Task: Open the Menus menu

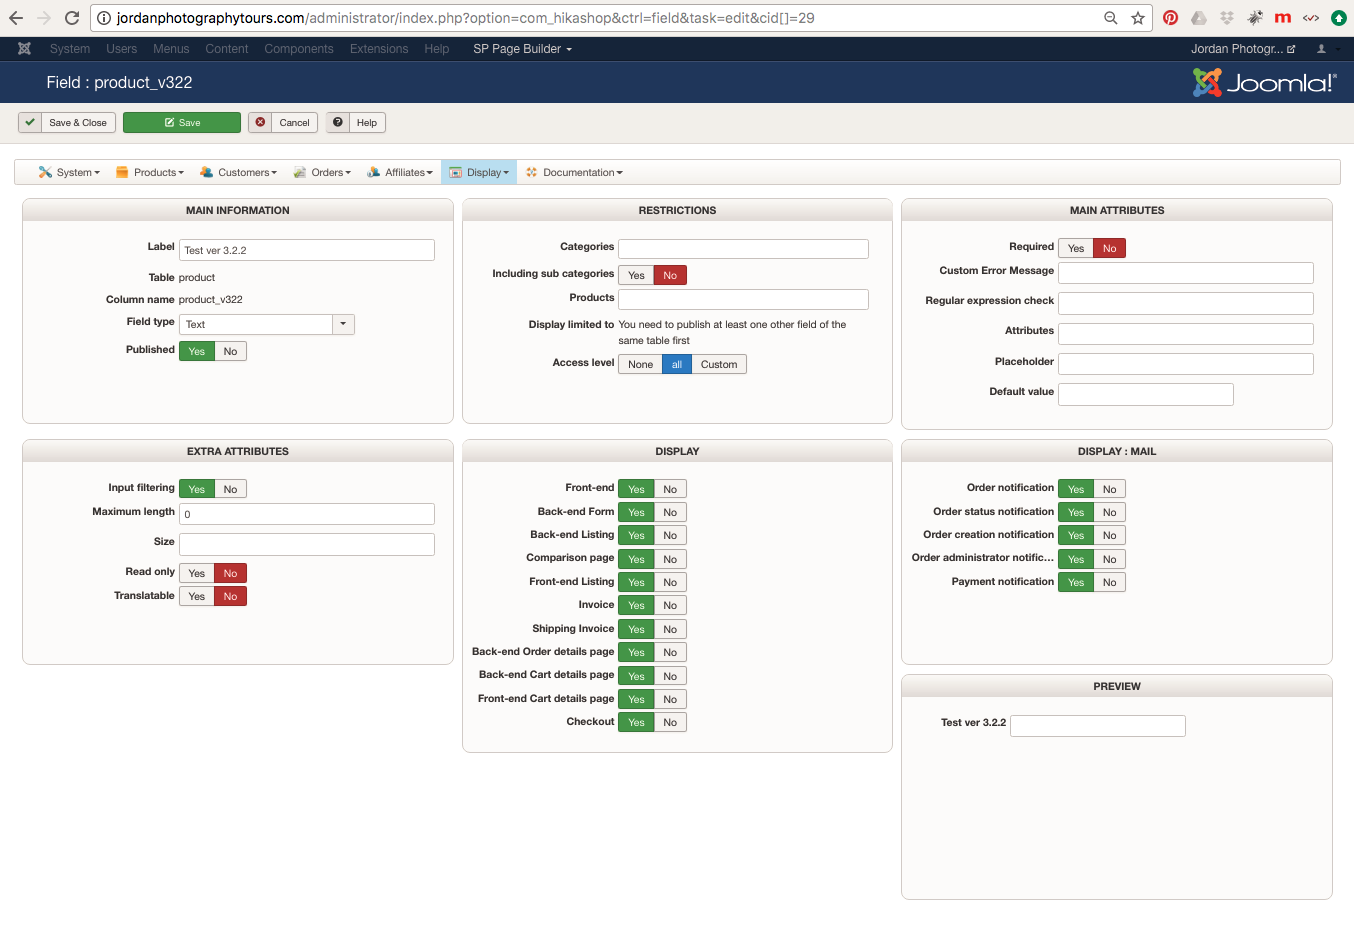Action: point(171,49)
